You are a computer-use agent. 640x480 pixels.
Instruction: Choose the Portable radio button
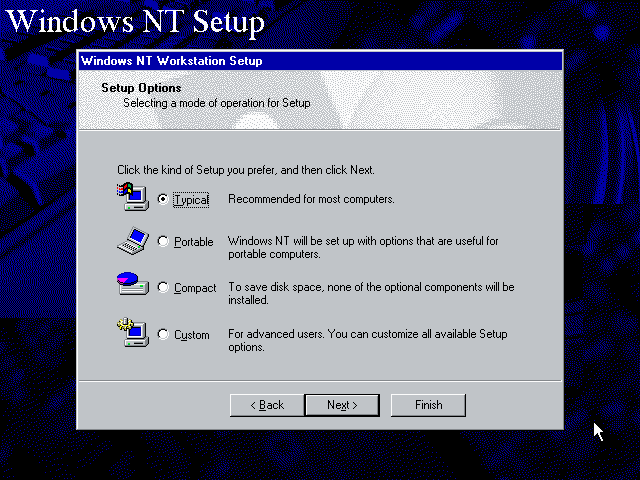pyautogui.click(x=163, y=241)
